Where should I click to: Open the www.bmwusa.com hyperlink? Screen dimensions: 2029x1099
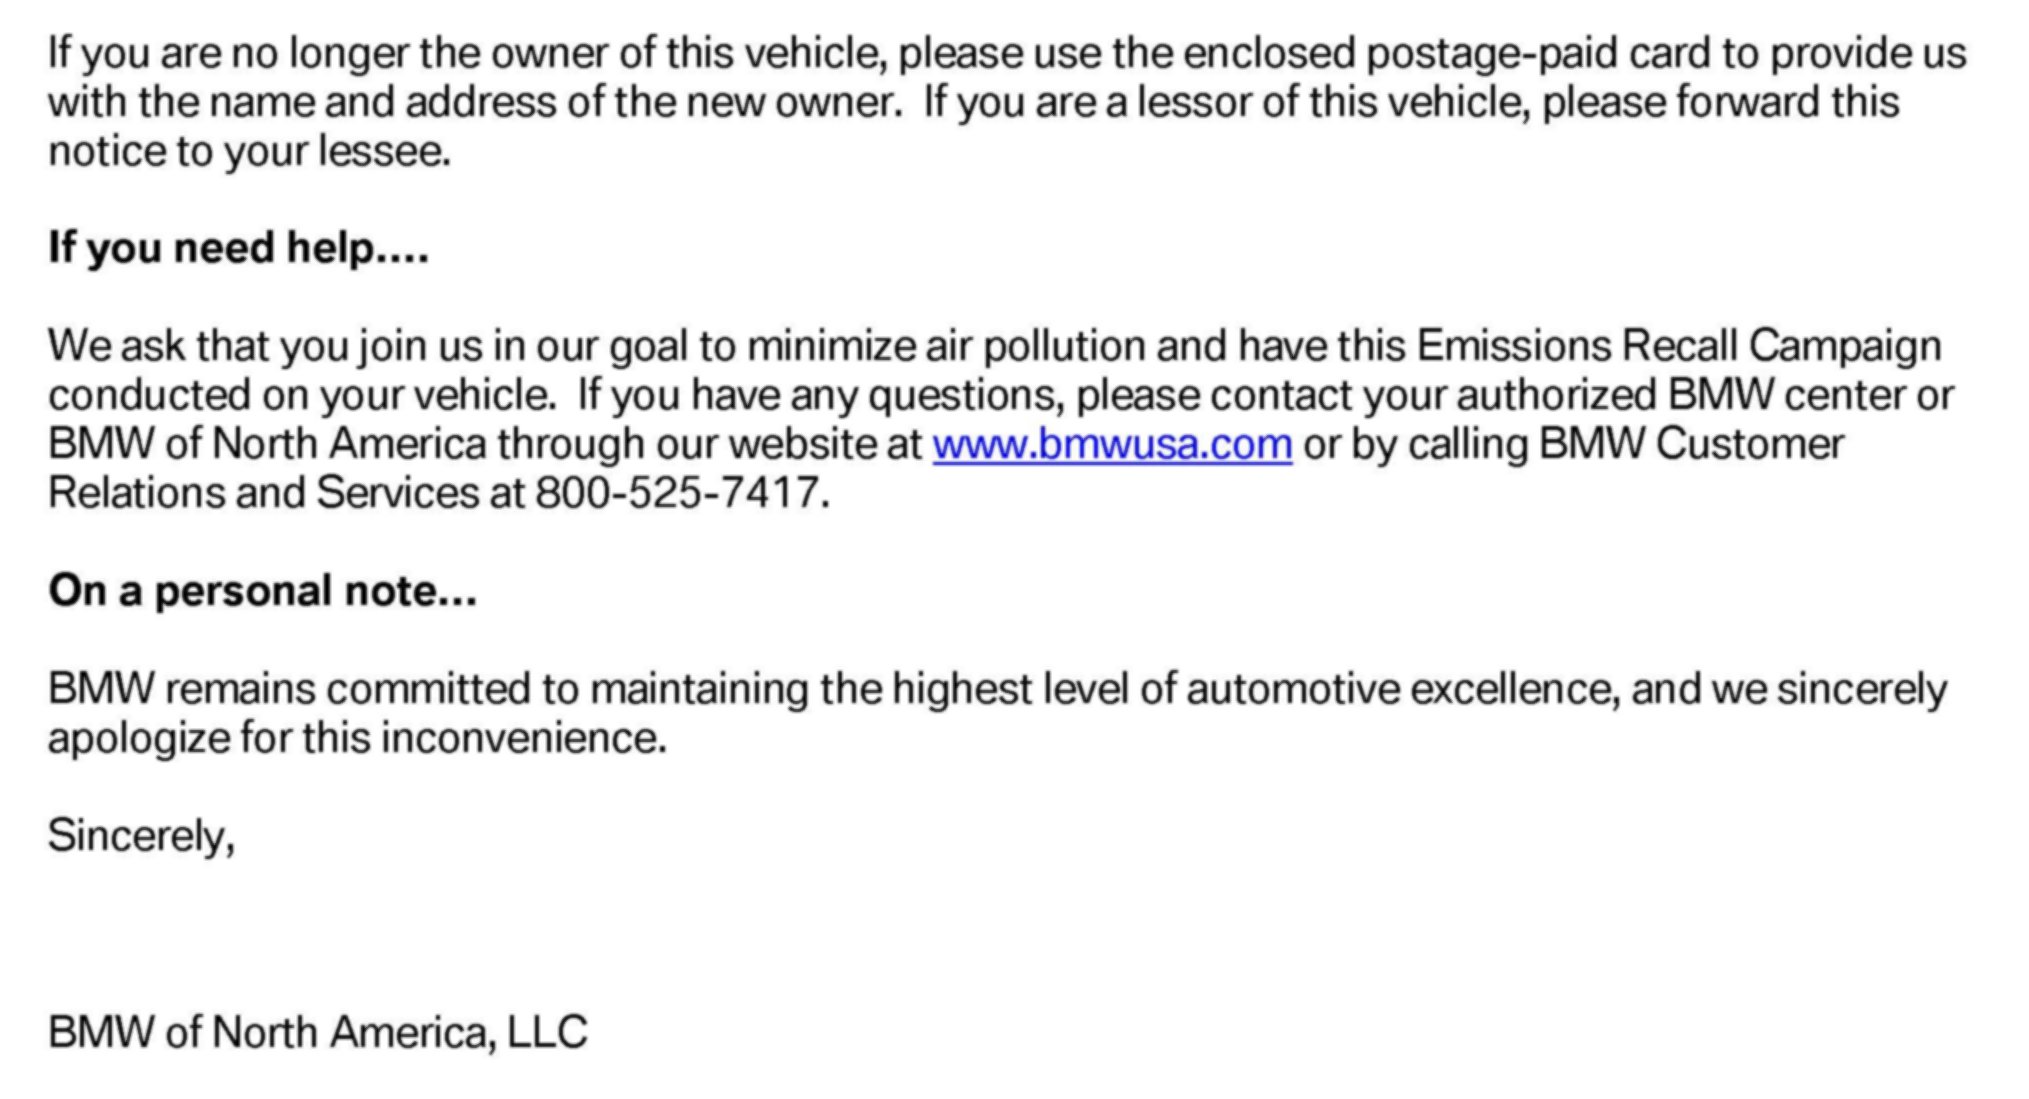(1111, 444)
